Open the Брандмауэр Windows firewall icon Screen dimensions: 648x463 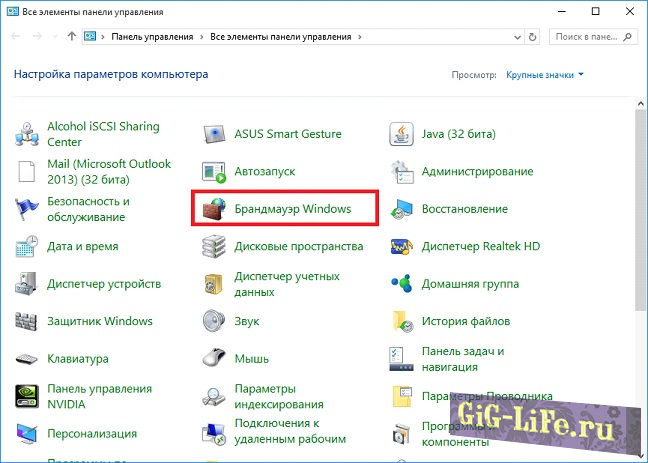(x=215, y=209)
